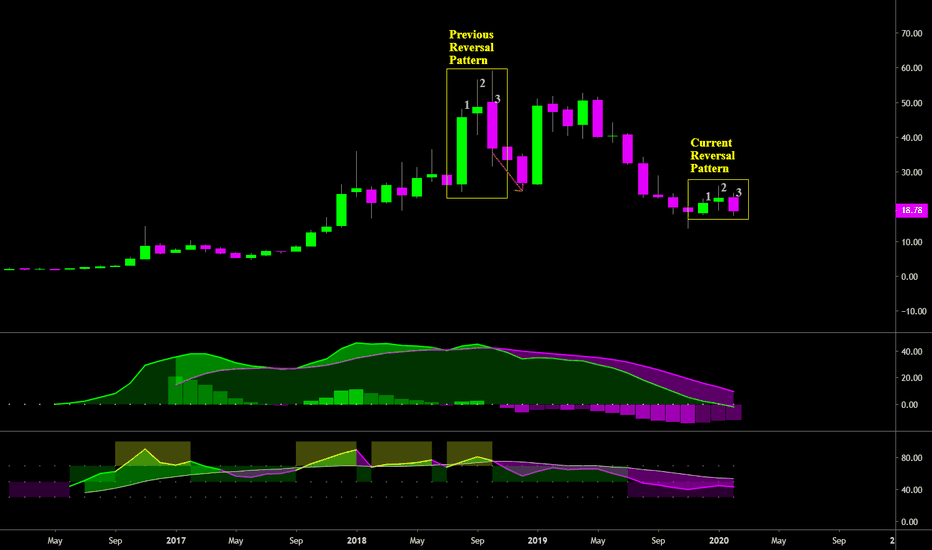This screenshot has height=550, width=932.
Task: Select the 10.00 price axis label
Action: [912, 242]
